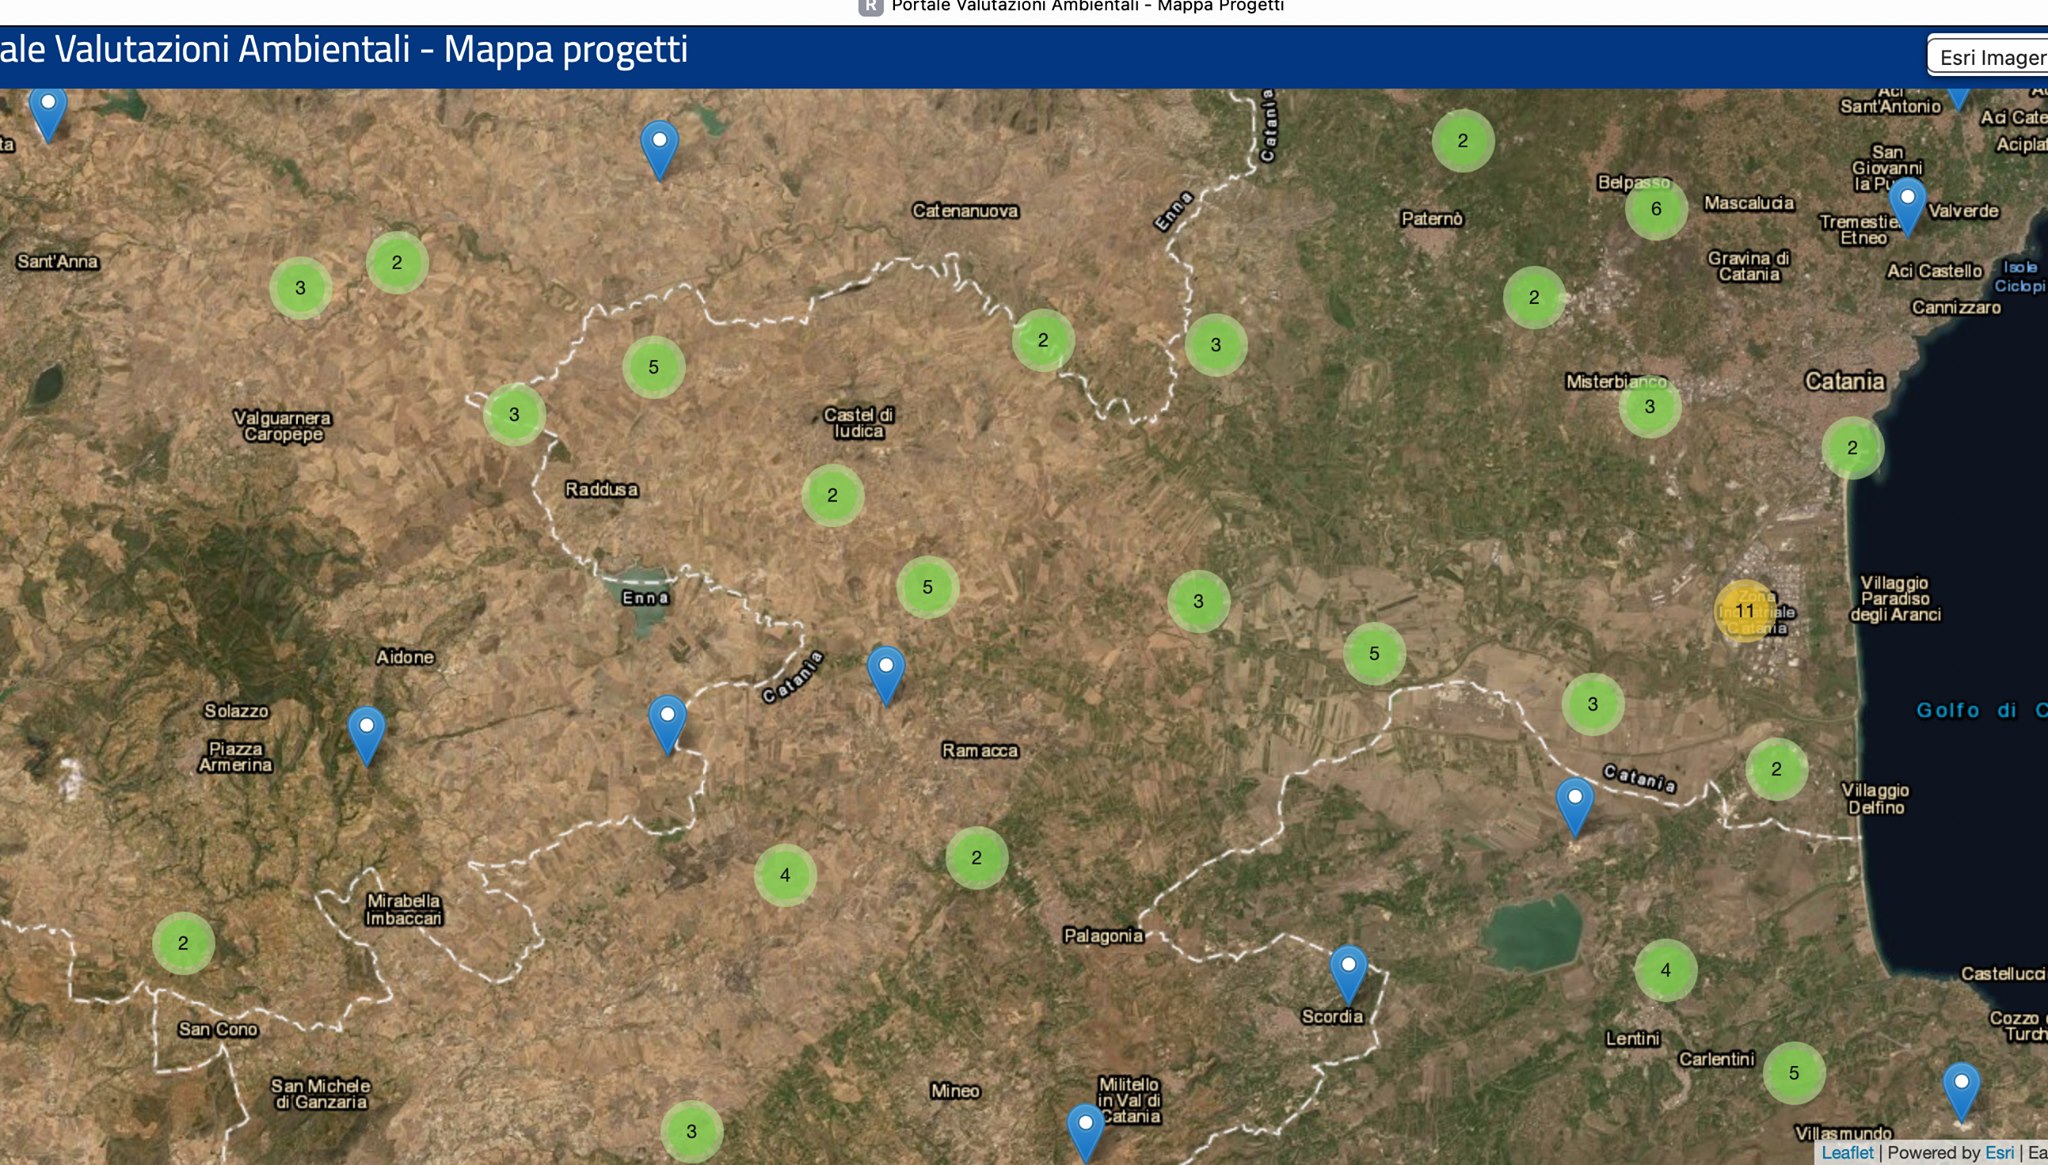Click the cluster 3 near Misterbianco
Viewport: 2048px width, 1165px height.
1649,406
